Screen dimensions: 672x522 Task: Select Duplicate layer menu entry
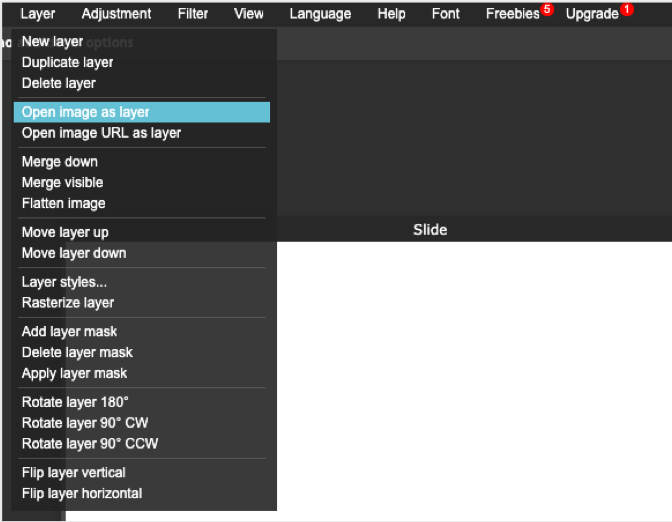(x=67, y=62)
